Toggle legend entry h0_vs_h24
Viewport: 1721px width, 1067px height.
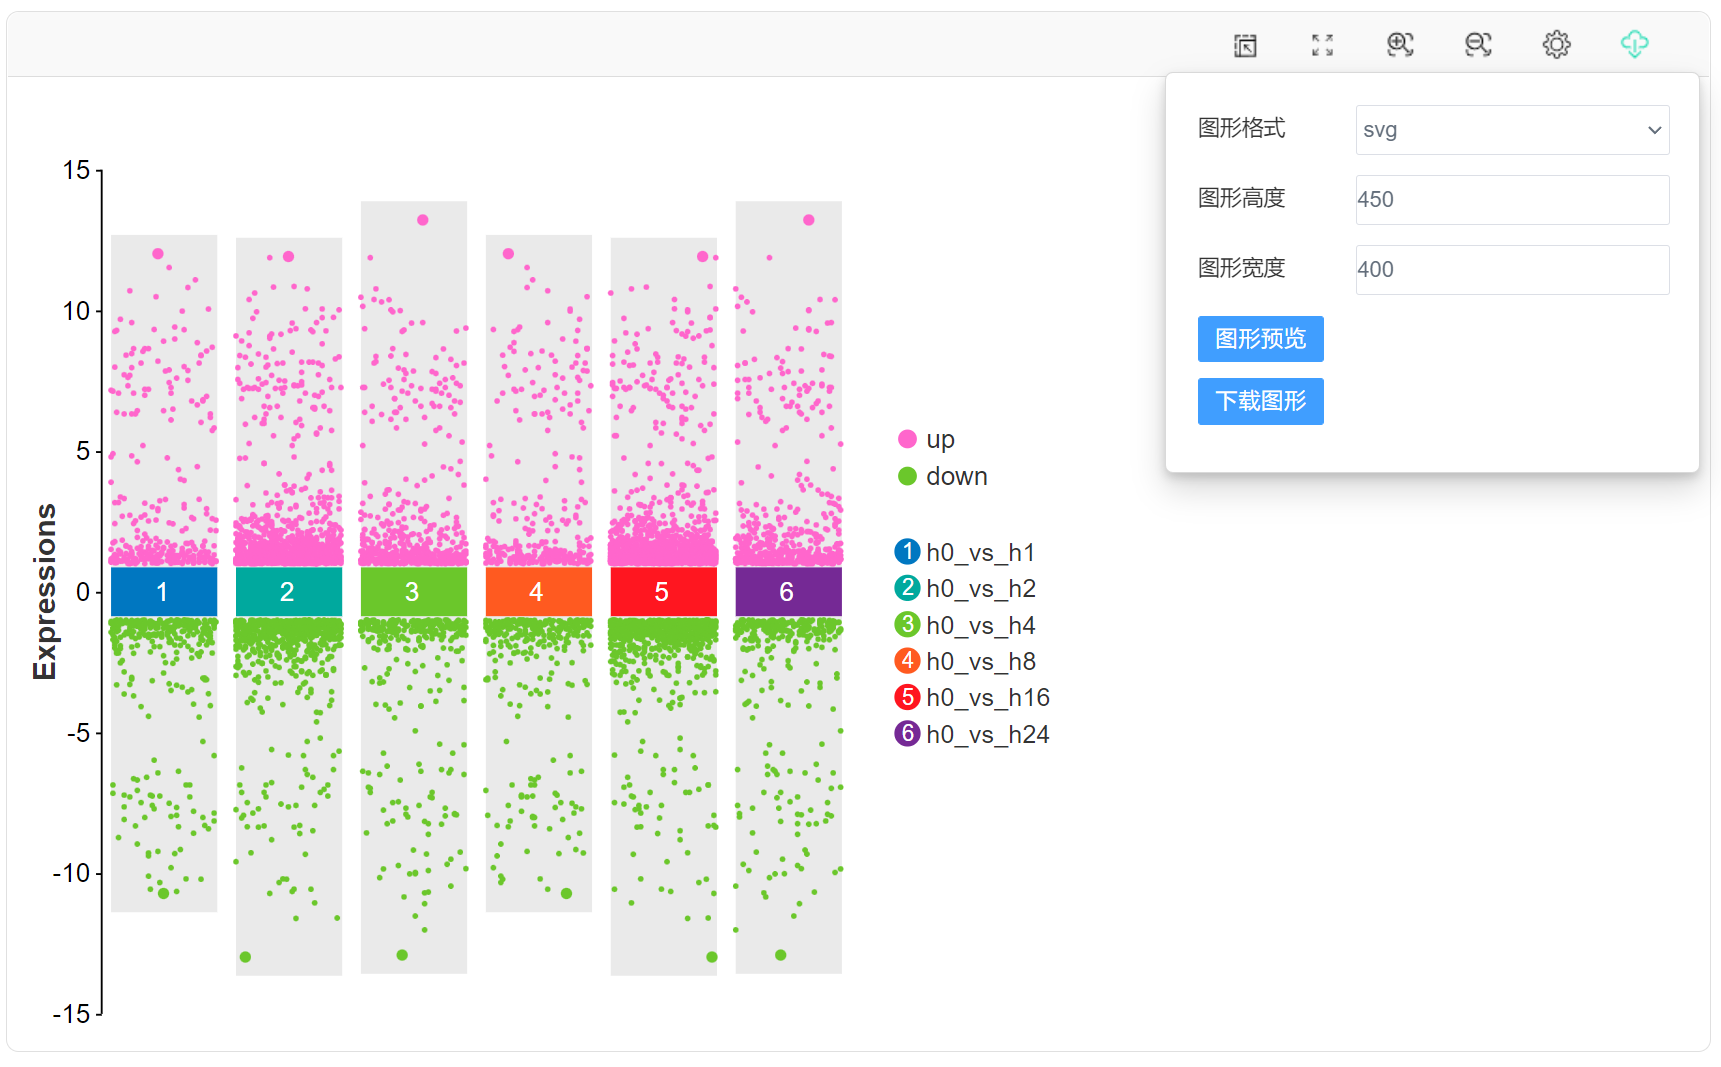tap(972, 734)
